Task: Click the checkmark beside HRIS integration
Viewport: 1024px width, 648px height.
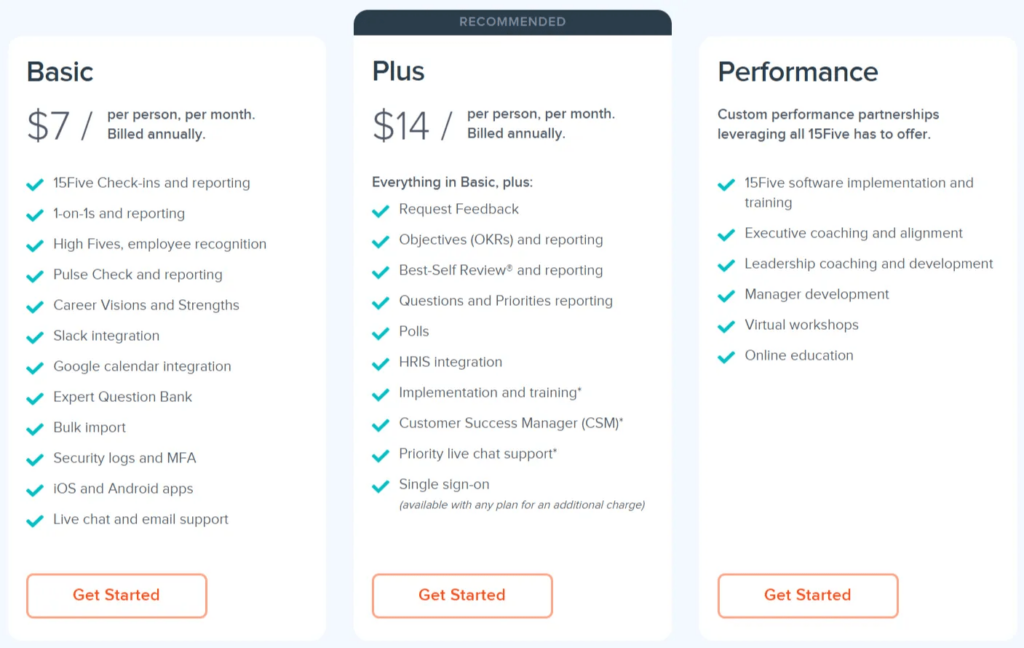Action: pos(380,364)
